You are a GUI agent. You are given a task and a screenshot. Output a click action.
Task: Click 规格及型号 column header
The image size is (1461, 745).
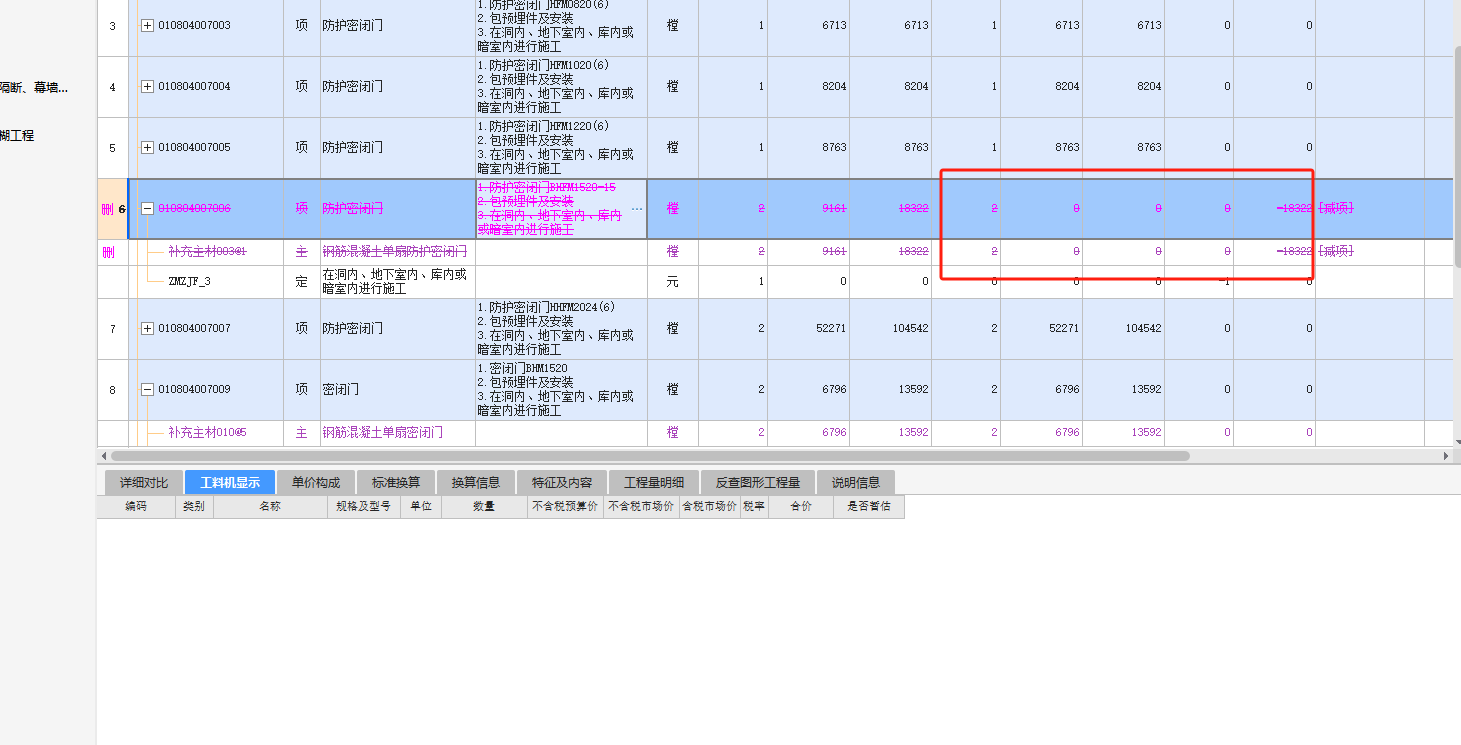click(363, 507)
